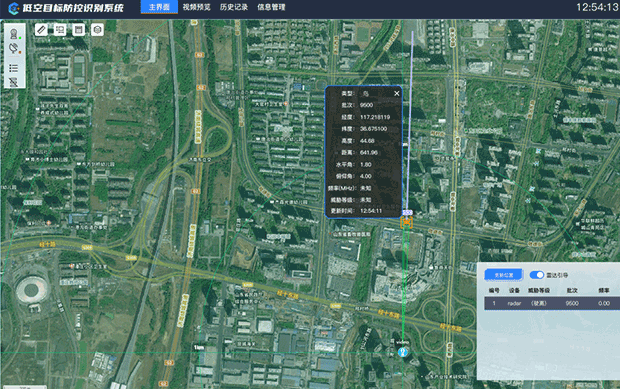Open the 视频预览 video preview tab
The height and width of the screenshot is (389, 620).
pos(196,7)
